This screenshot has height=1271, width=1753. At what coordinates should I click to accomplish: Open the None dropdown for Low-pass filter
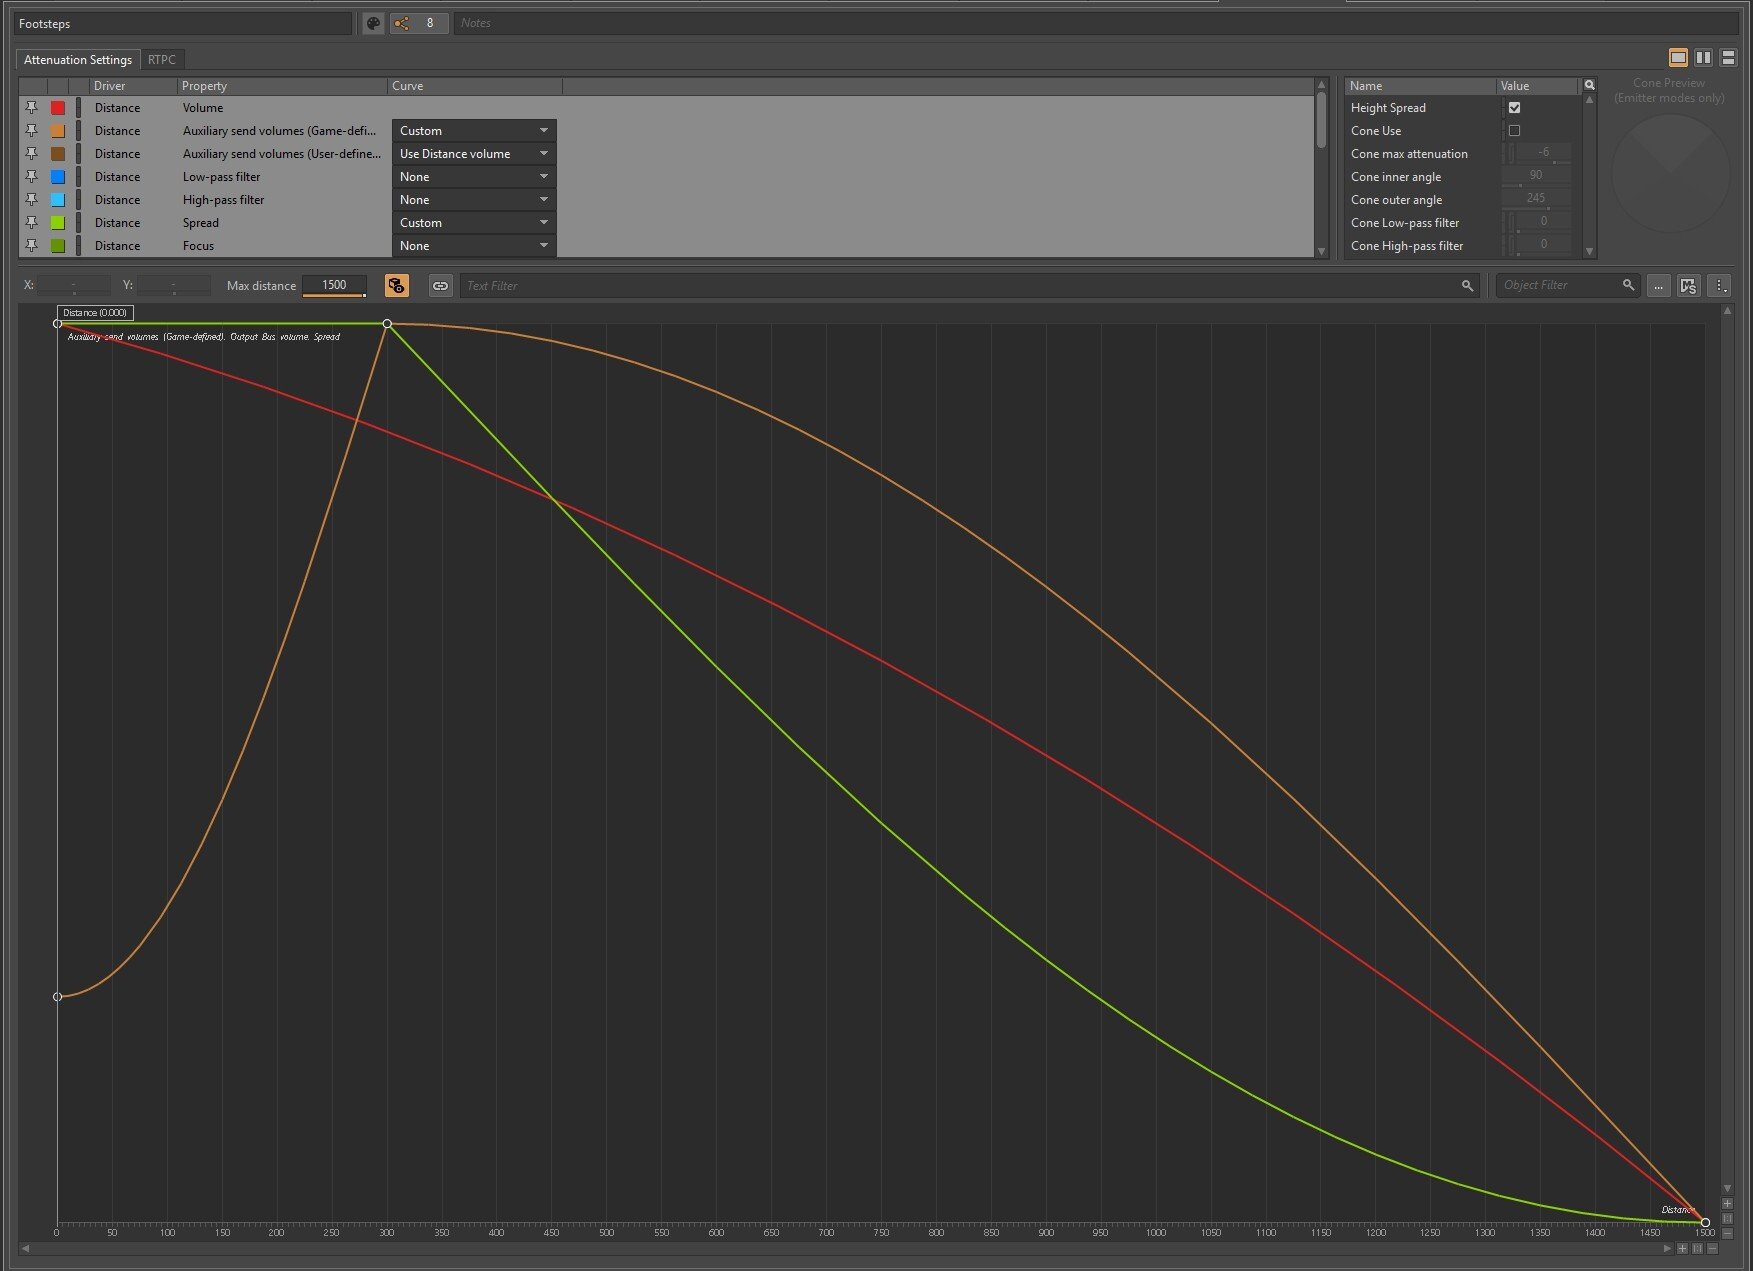[472, 176]
